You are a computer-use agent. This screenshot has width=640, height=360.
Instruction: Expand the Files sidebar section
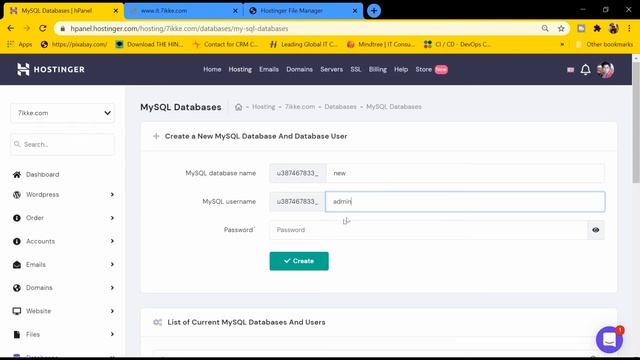[112, 334]
